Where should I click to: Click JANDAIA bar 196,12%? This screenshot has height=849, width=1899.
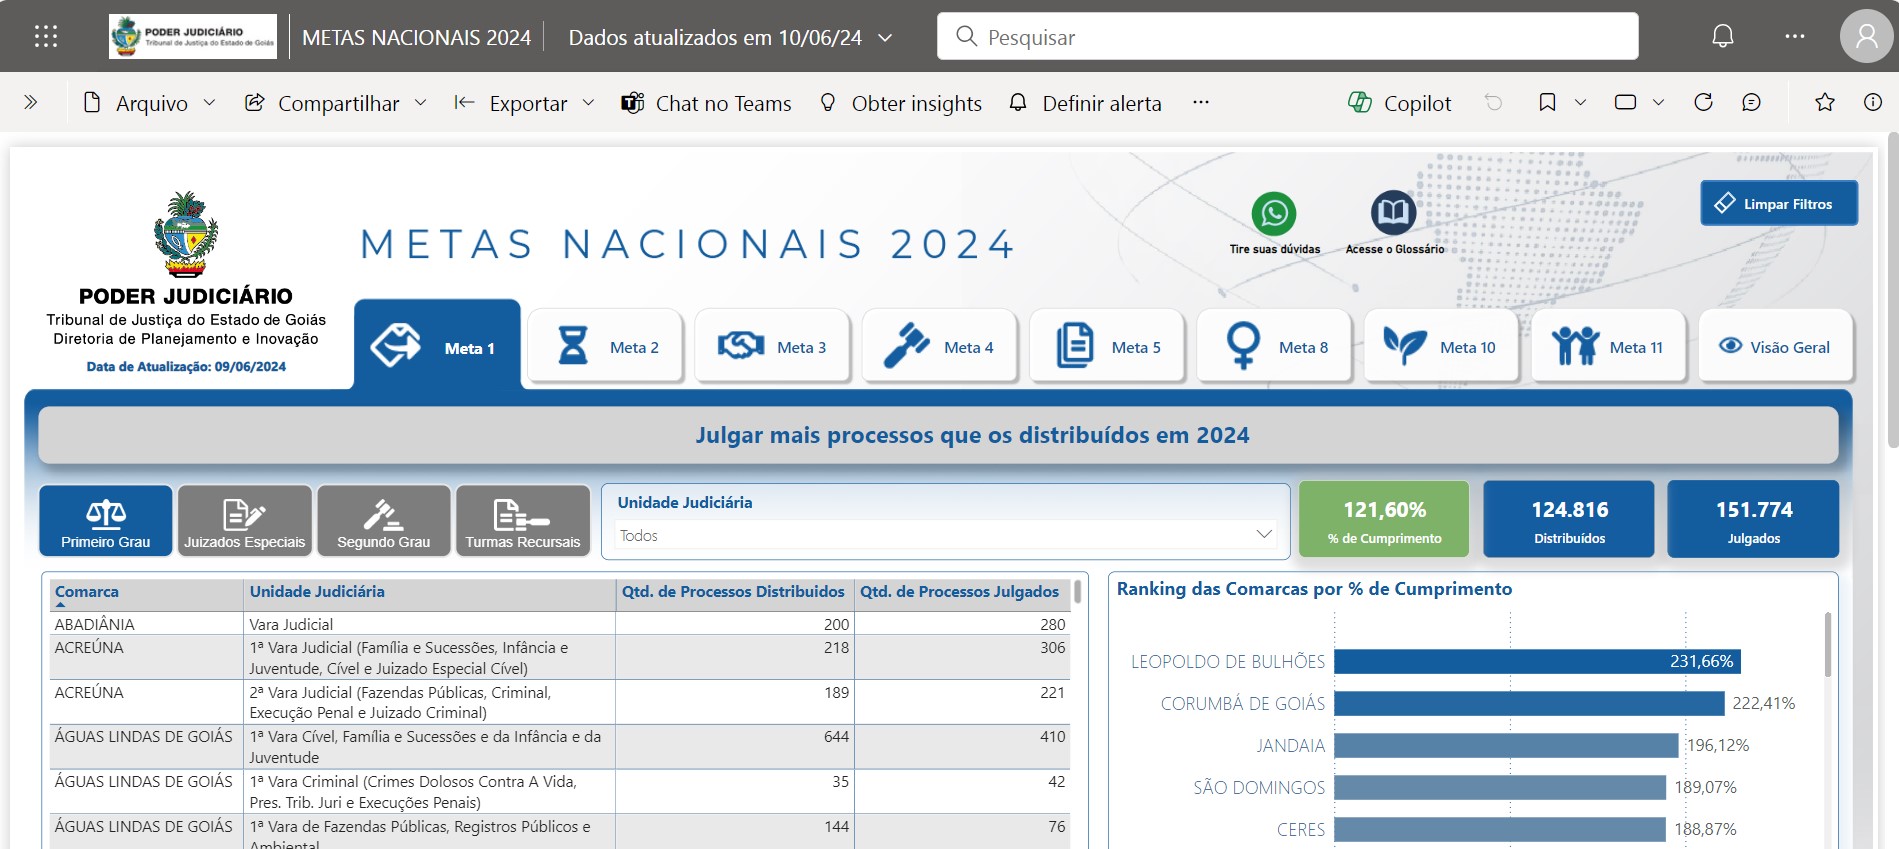1506,745
